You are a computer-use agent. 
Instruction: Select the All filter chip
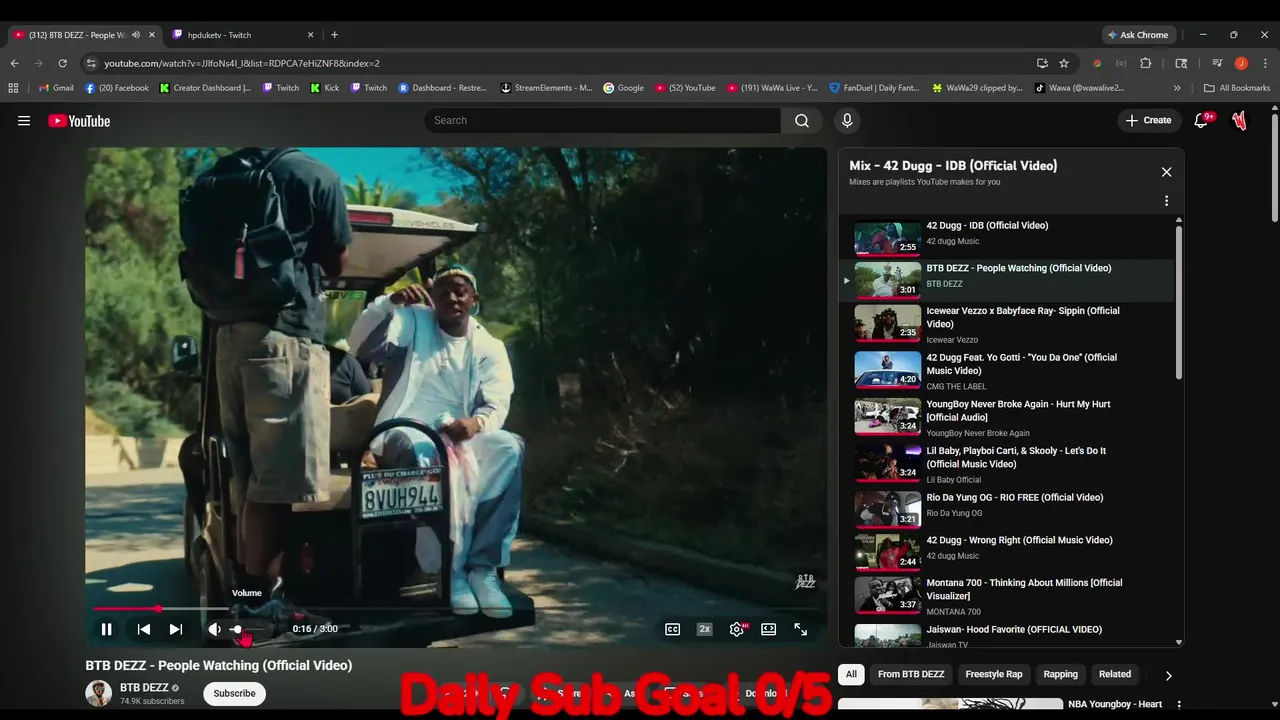point(851,674)
